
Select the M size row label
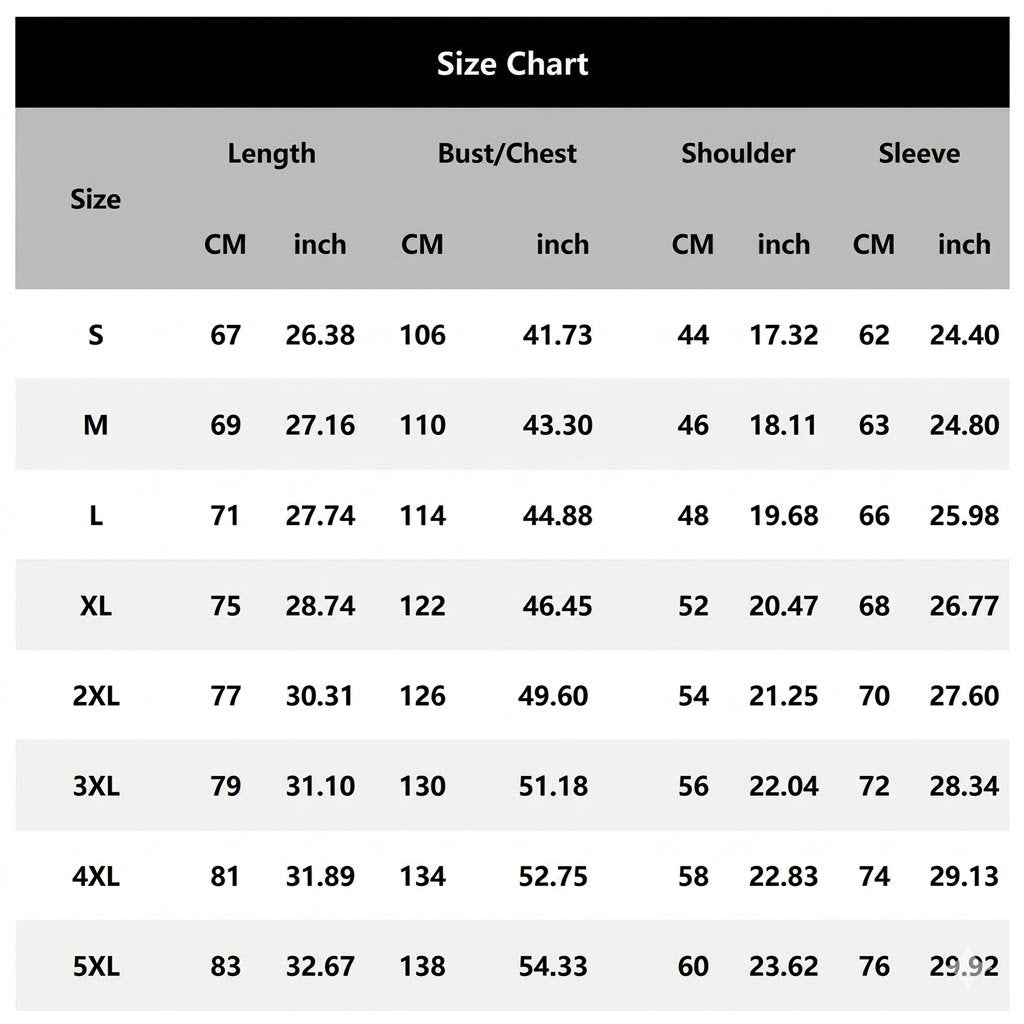[x=95, y=425]
